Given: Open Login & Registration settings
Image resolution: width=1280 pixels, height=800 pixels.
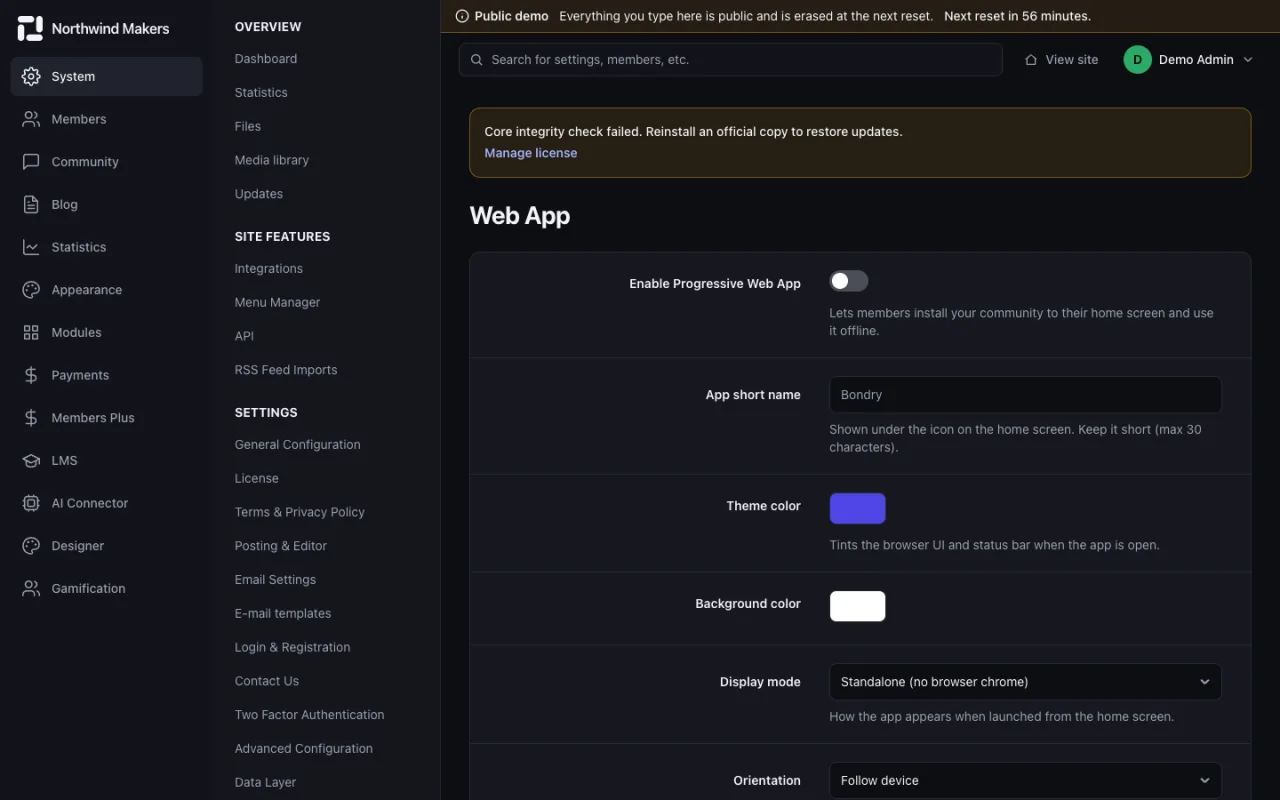Looking at the screenshot, I should pyautogui.click(x=293, y=648).
